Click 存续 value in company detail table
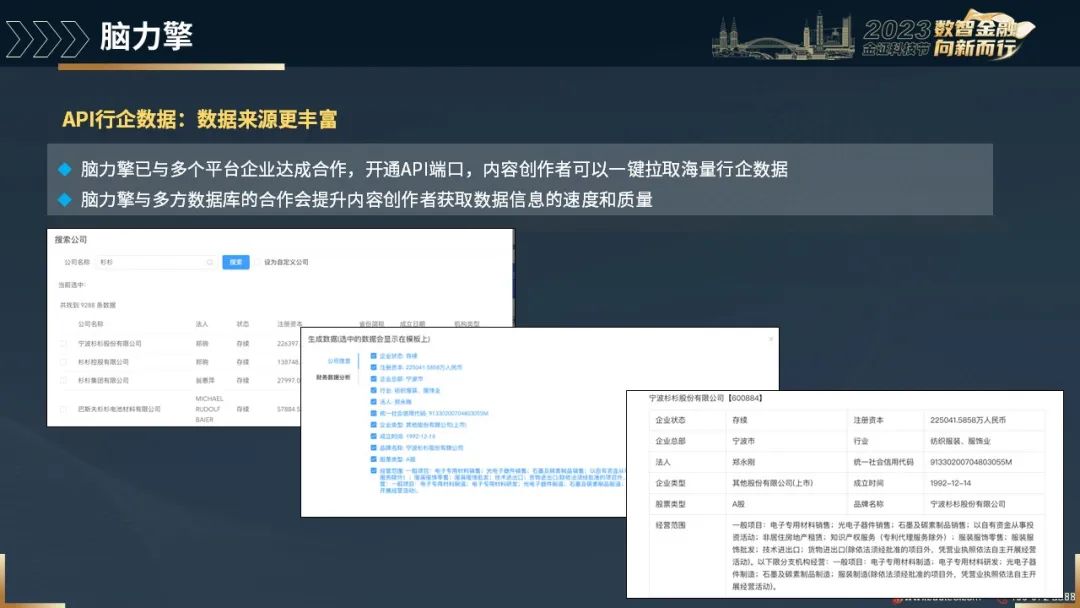The height and width of the screenshot is (608, 1080). pyautogui.click(x=740, y=420)
